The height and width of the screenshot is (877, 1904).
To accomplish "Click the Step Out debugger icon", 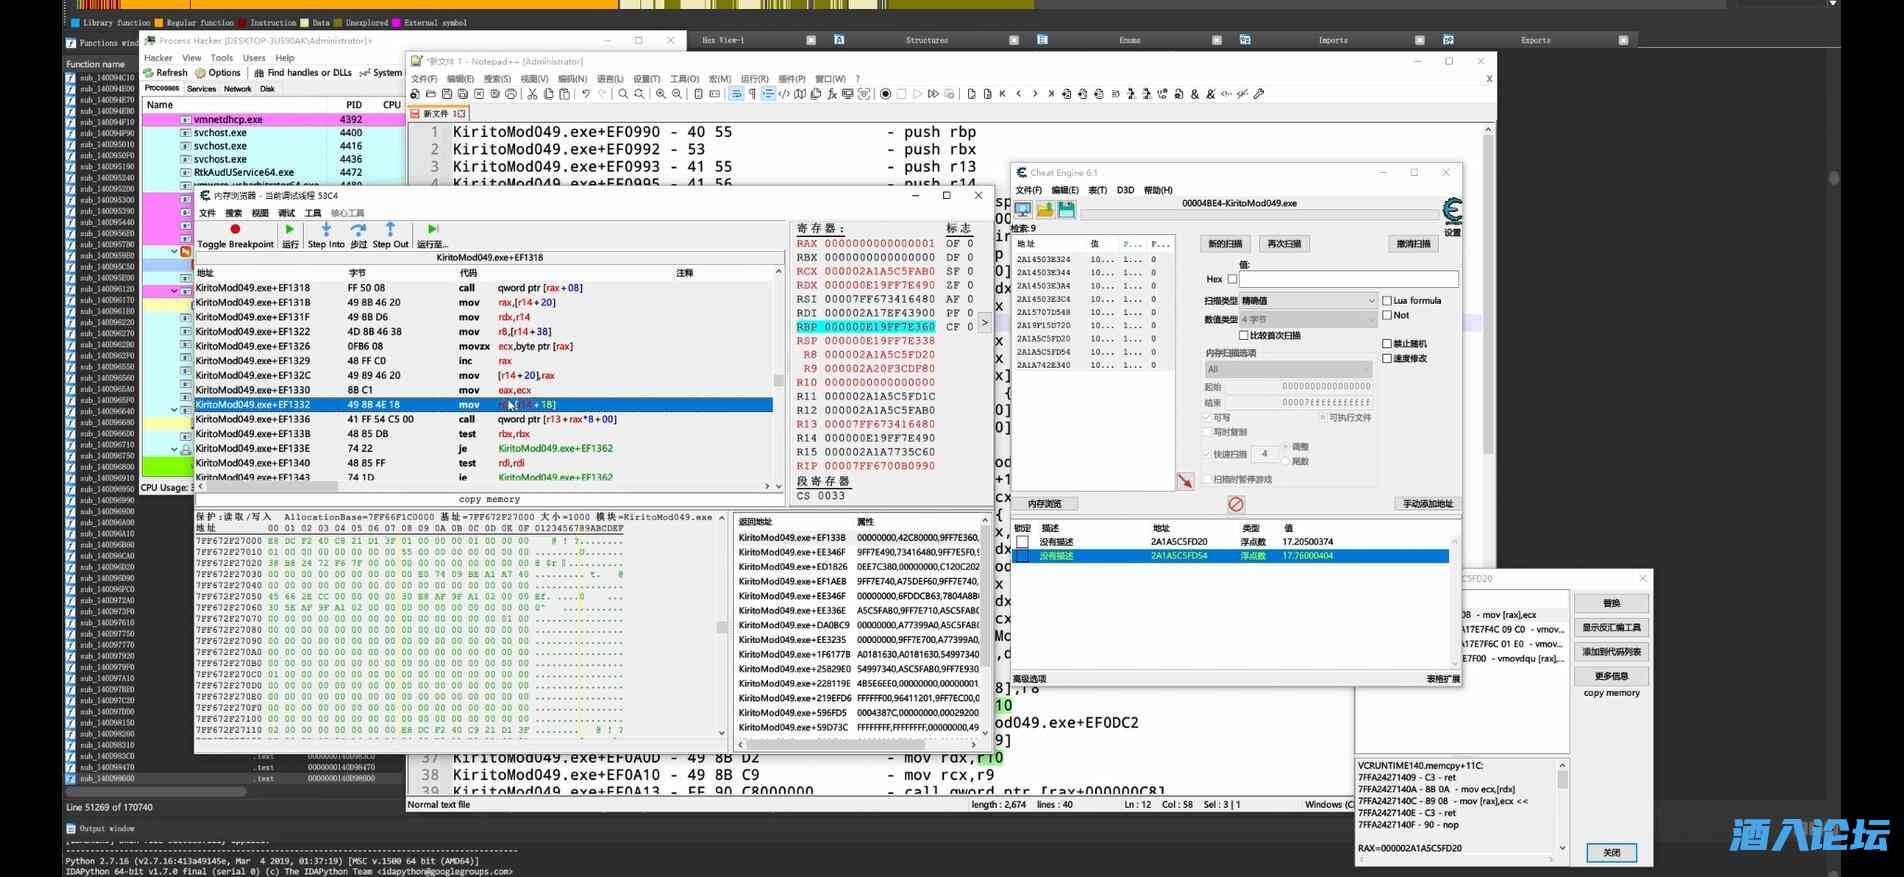I will click(390, 230).
